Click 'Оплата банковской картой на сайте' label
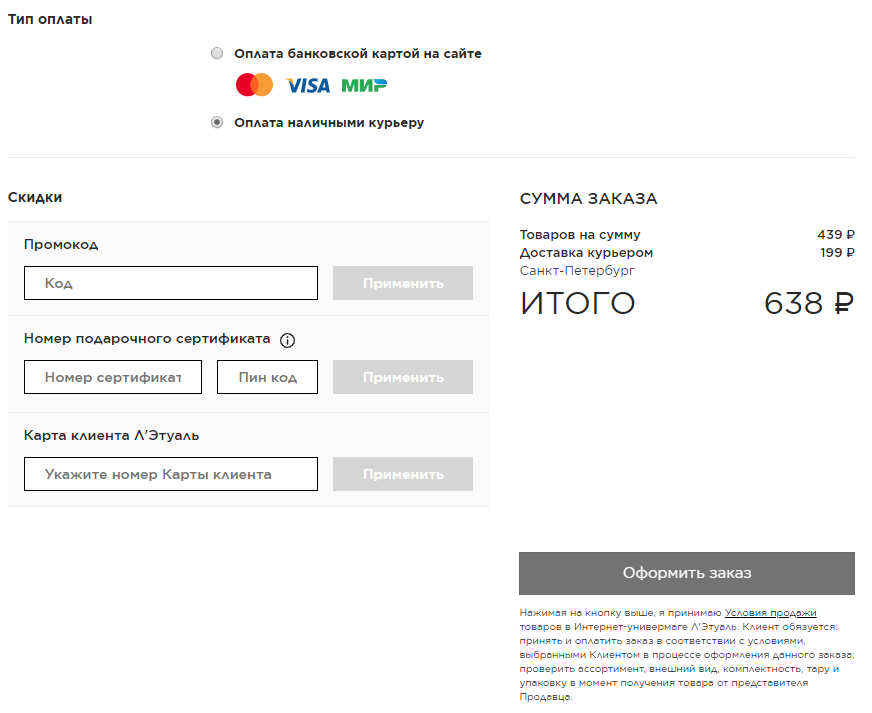Screen dimensions: 872x713 [357, 54]
